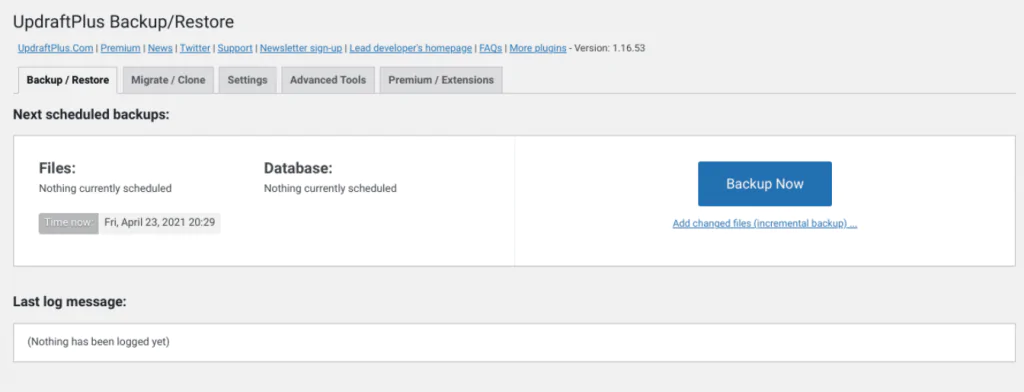Open the Premium link in header
Image resolution: width=1024 pixels, height=392 pixels.
pos(121,48)
